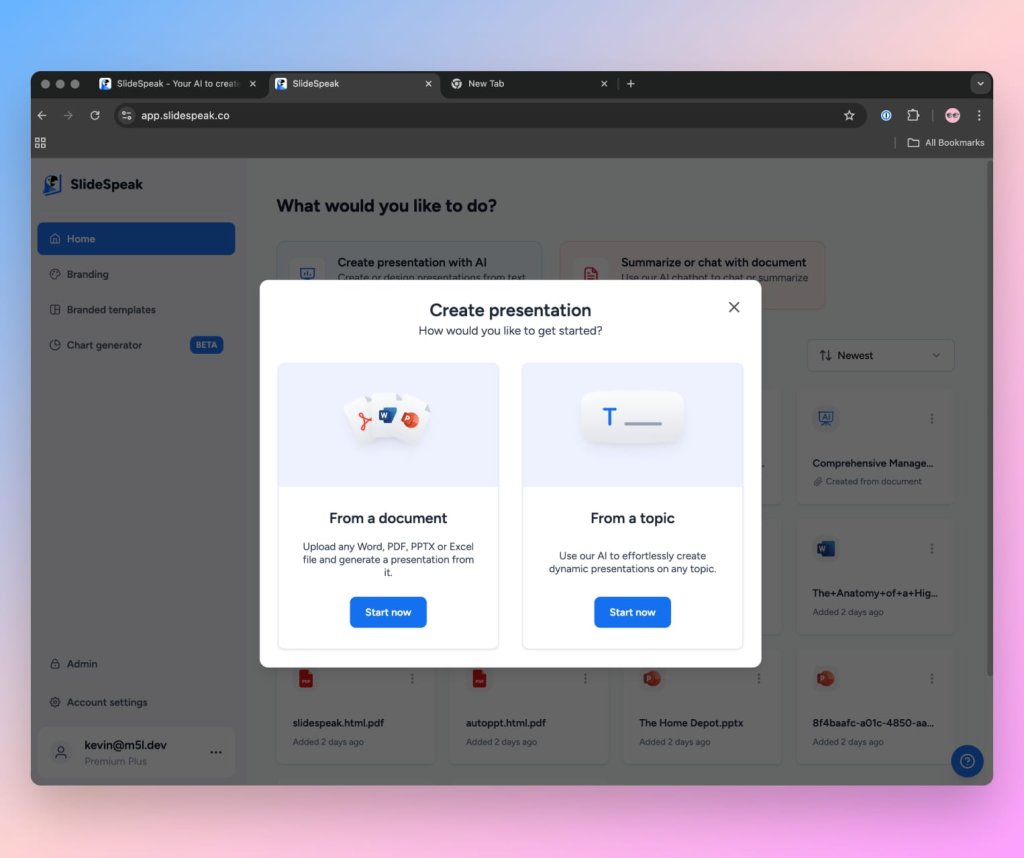Viewport: 1024px width, 858px height.
Task: Switch to the New Tab browser tab
Action: pos(528,84)
